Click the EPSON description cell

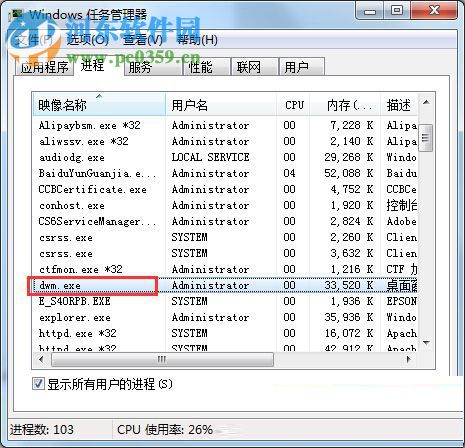(x=401, y=301)
